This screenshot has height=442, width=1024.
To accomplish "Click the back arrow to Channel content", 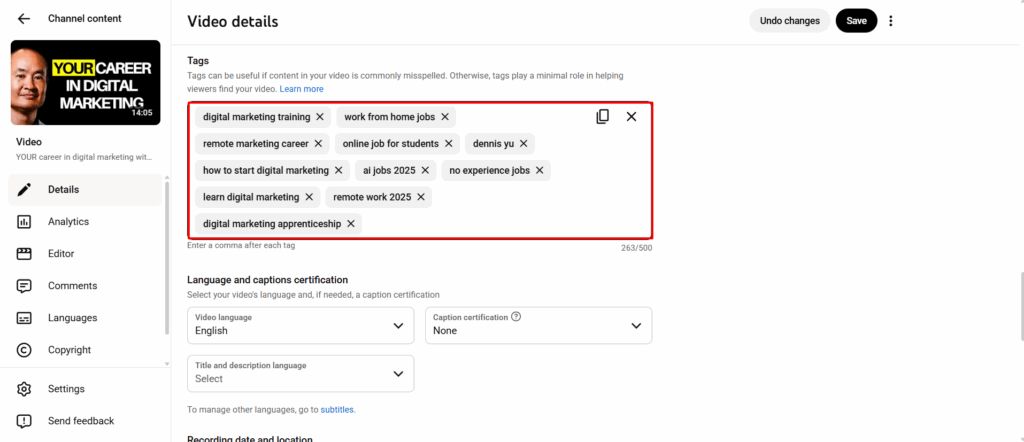I will (24, 19).
